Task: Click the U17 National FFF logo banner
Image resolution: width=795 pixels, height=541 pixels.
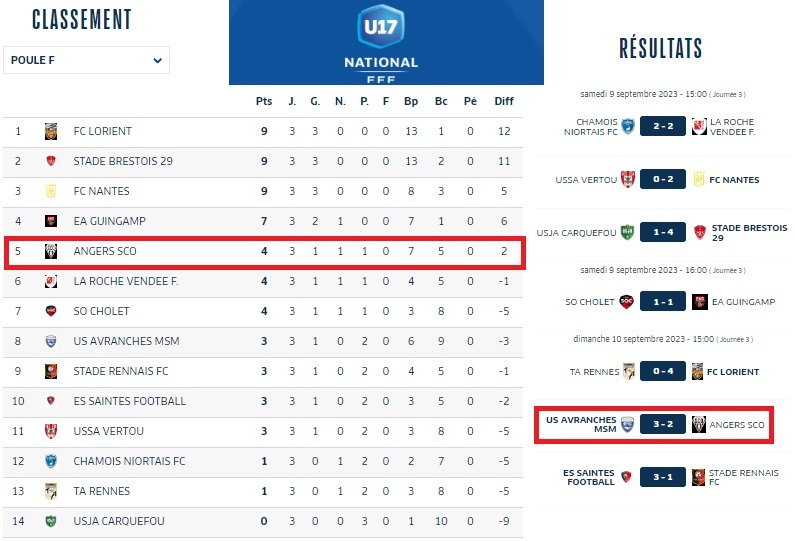Action: coord(386,42)
